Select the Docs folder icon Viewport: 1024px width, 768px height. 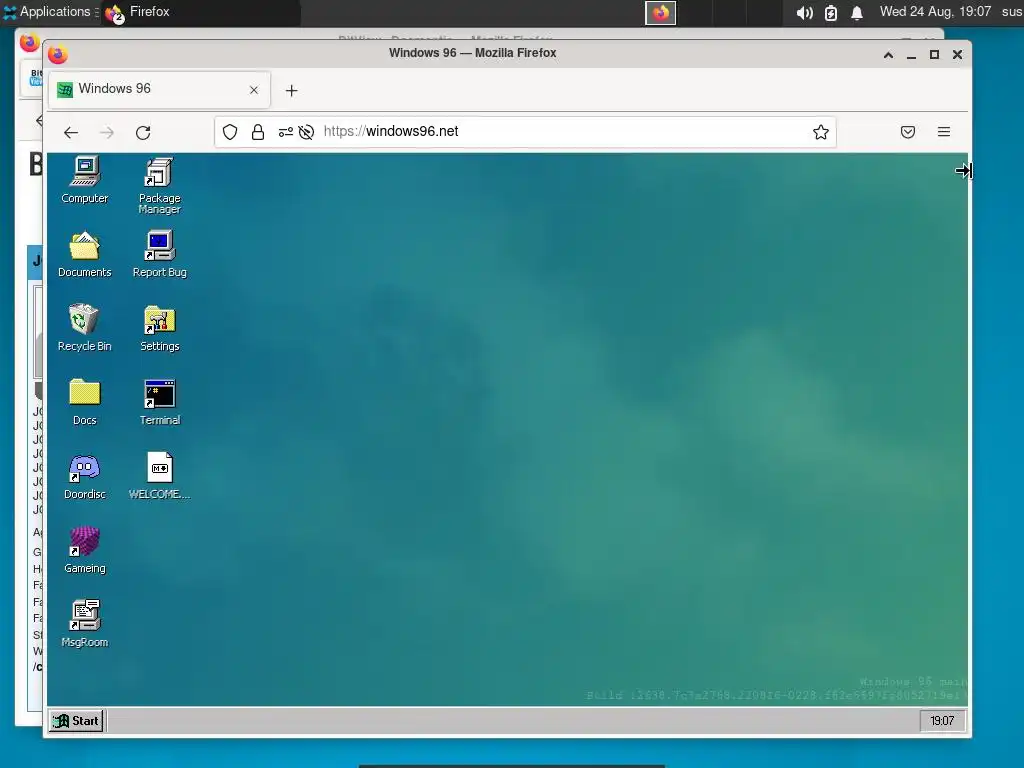click(85, 402)
